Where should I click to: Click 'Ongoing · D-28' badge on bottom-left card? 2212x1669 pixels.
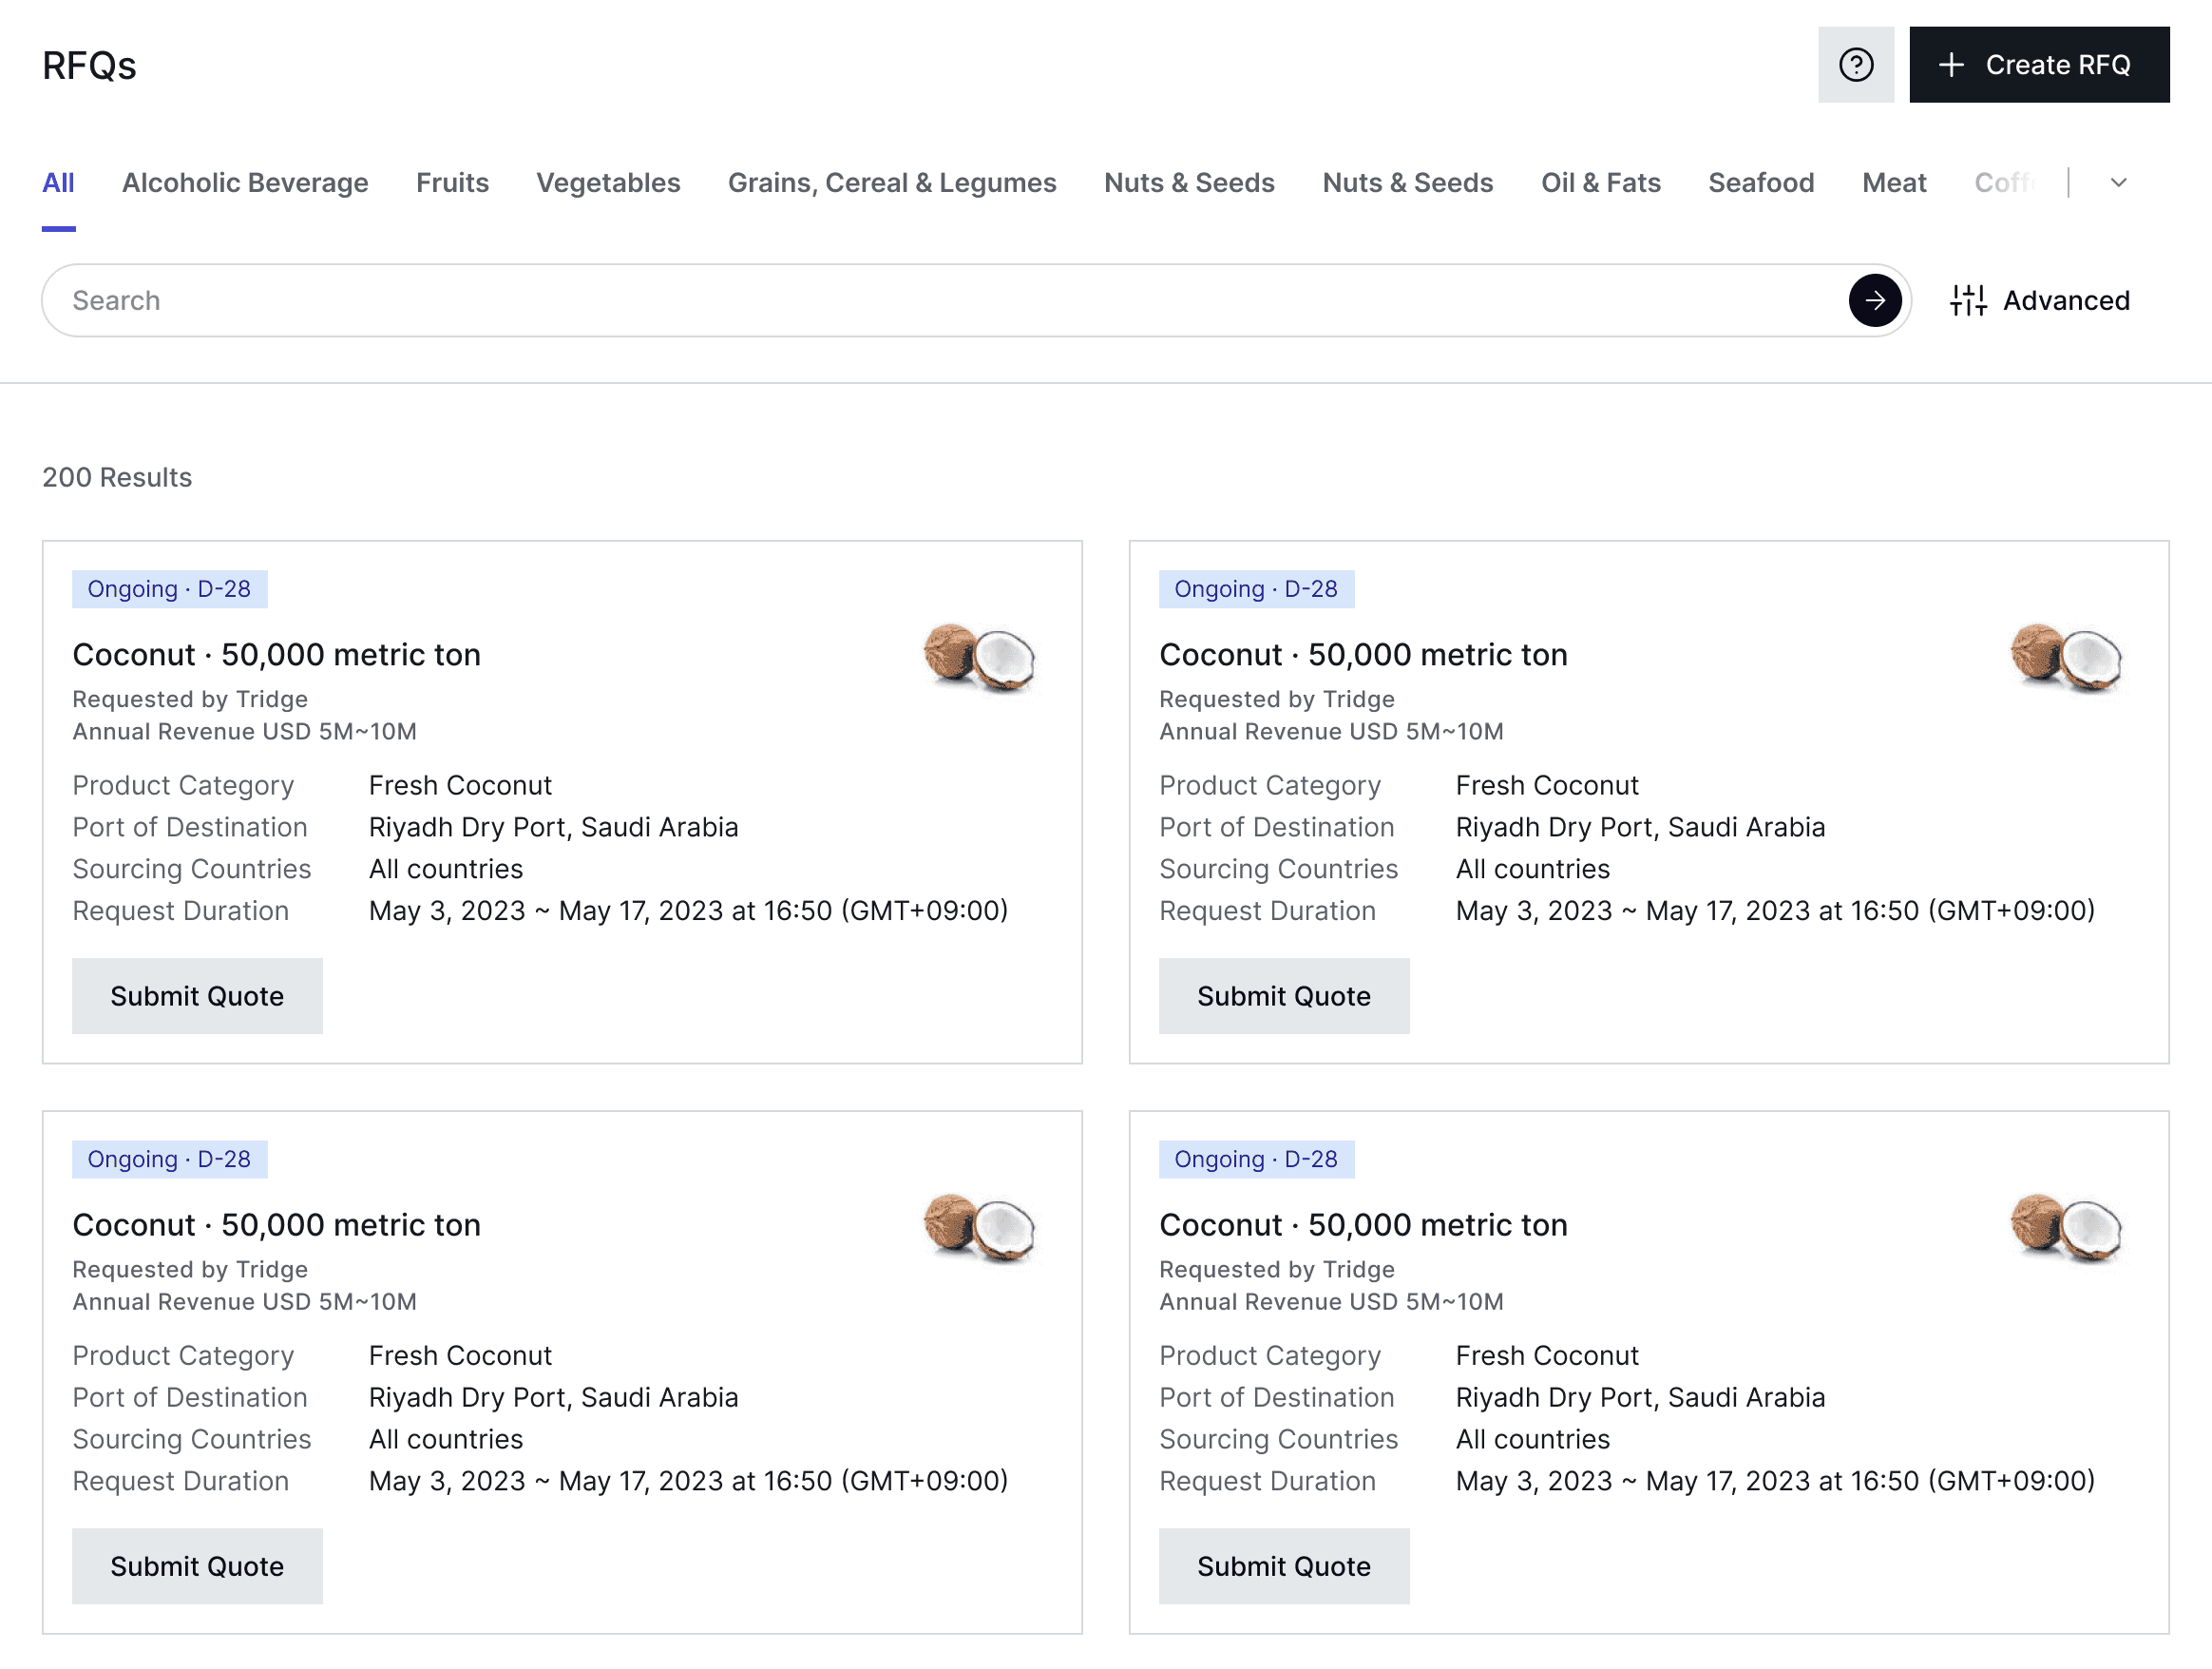point(169,1159)
